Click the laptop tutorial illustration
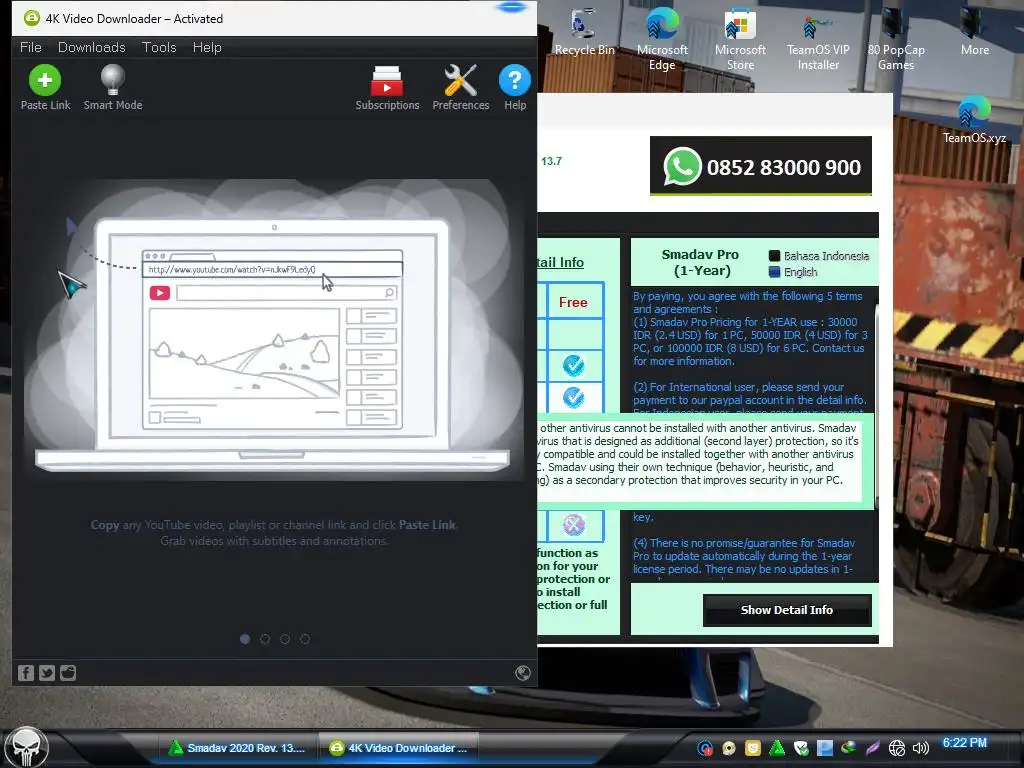 (273, 330)
